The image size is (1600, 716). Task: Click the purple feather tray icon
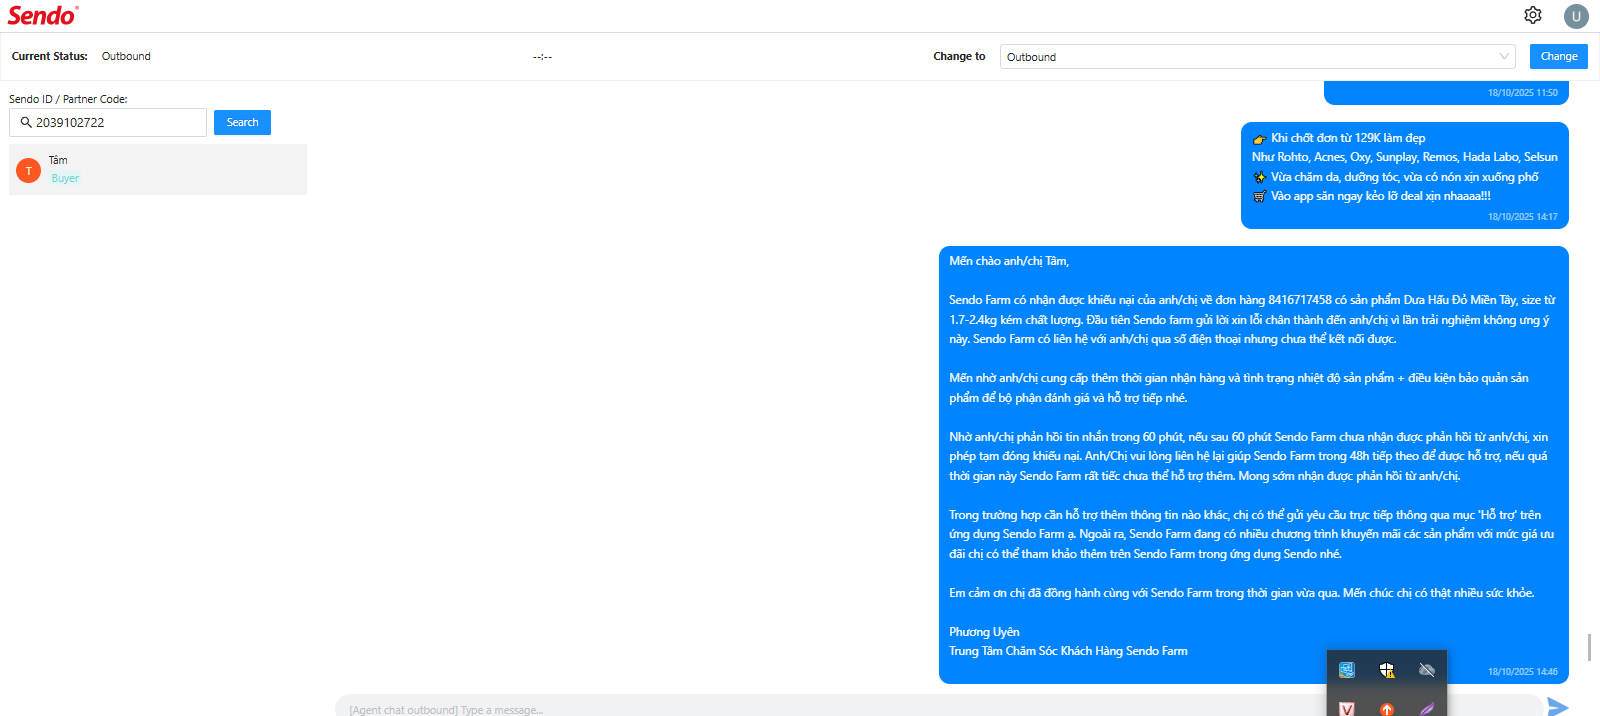[x=1427, y=709]
